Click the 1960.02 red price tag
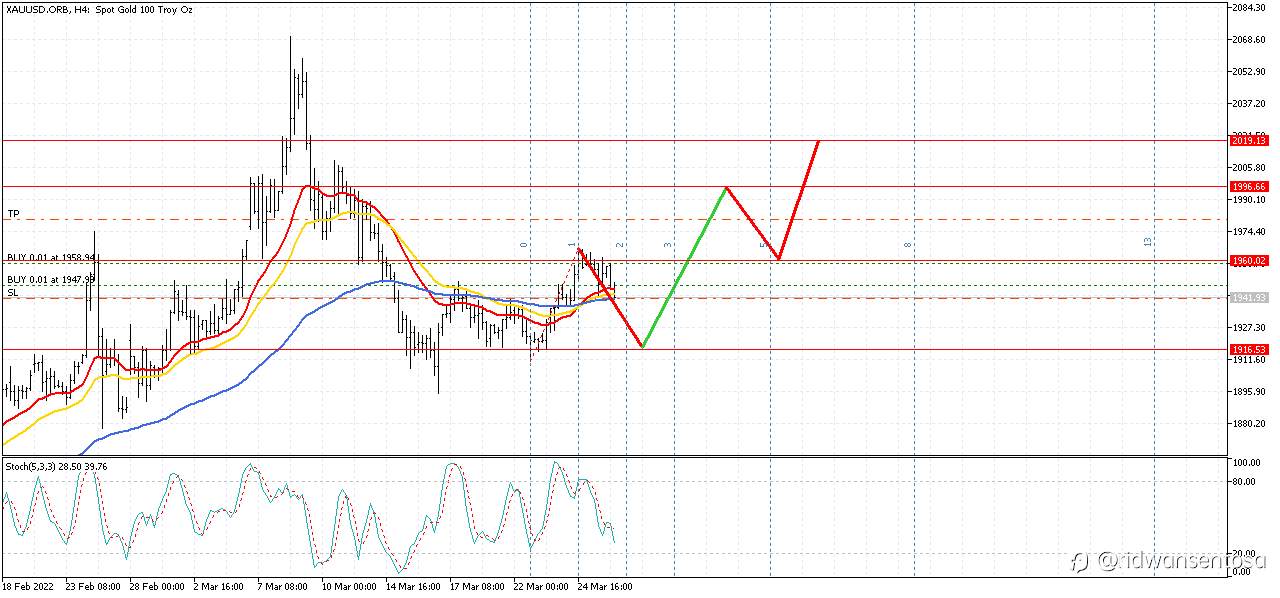Image resolution: width=1280 pixels, height=598 pixels. 1249,261
